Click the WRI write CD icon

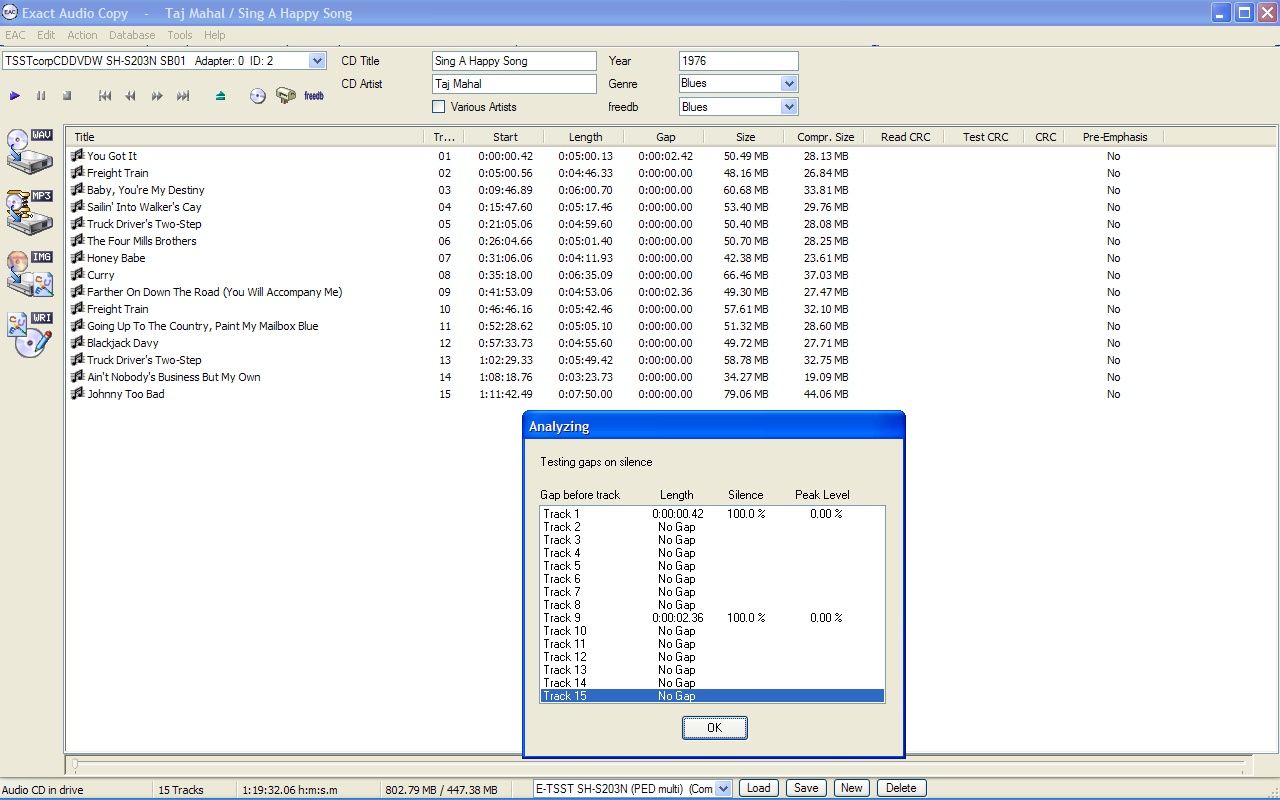point(29,335)
